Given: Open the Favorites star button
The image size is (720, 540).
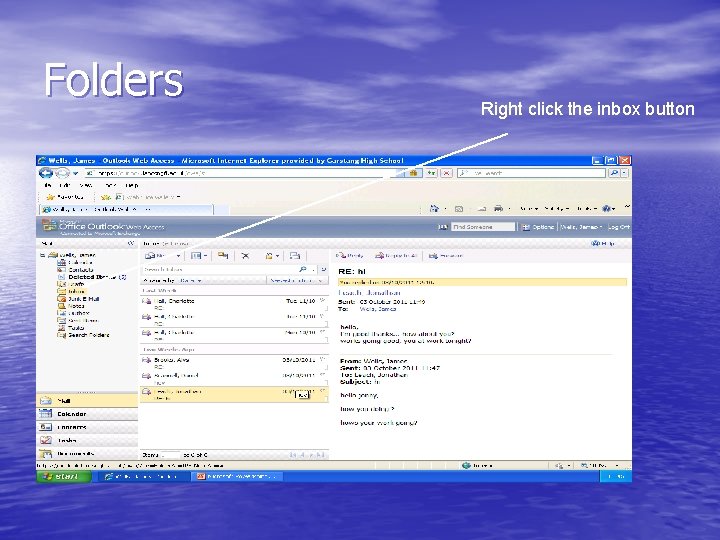Looking at the screenshot, I should click(64, 197).
